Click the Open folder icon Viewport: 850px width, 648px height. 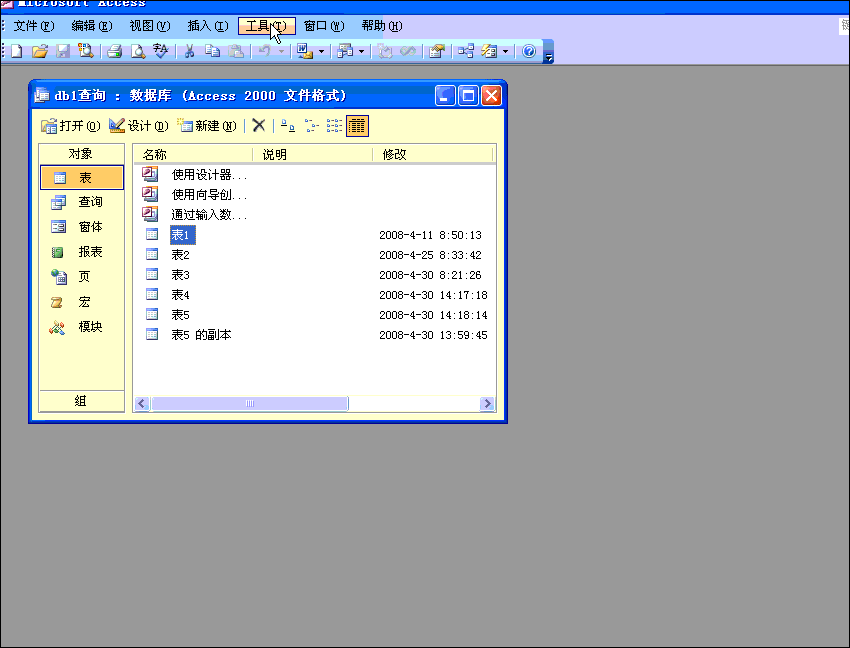40,52
